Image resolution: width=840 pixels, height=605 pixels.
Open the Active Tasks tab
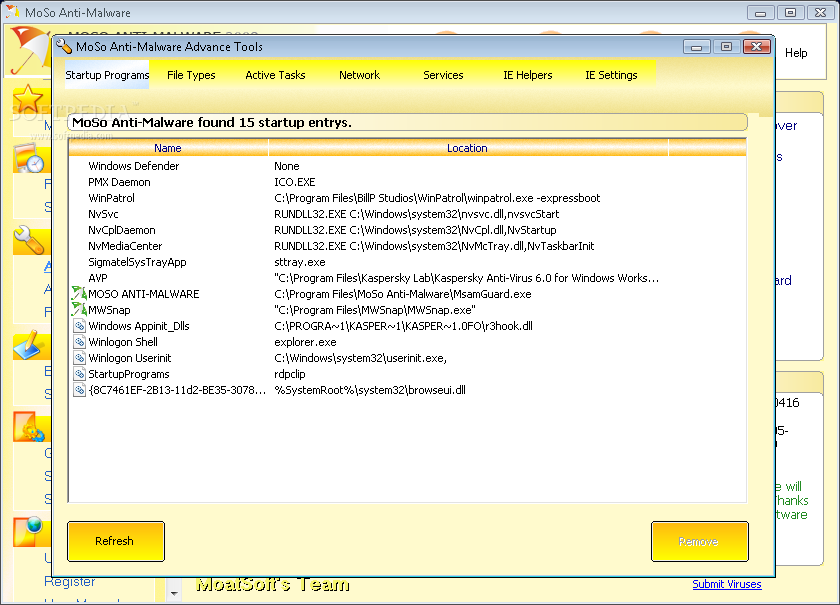tap(275, 75)
